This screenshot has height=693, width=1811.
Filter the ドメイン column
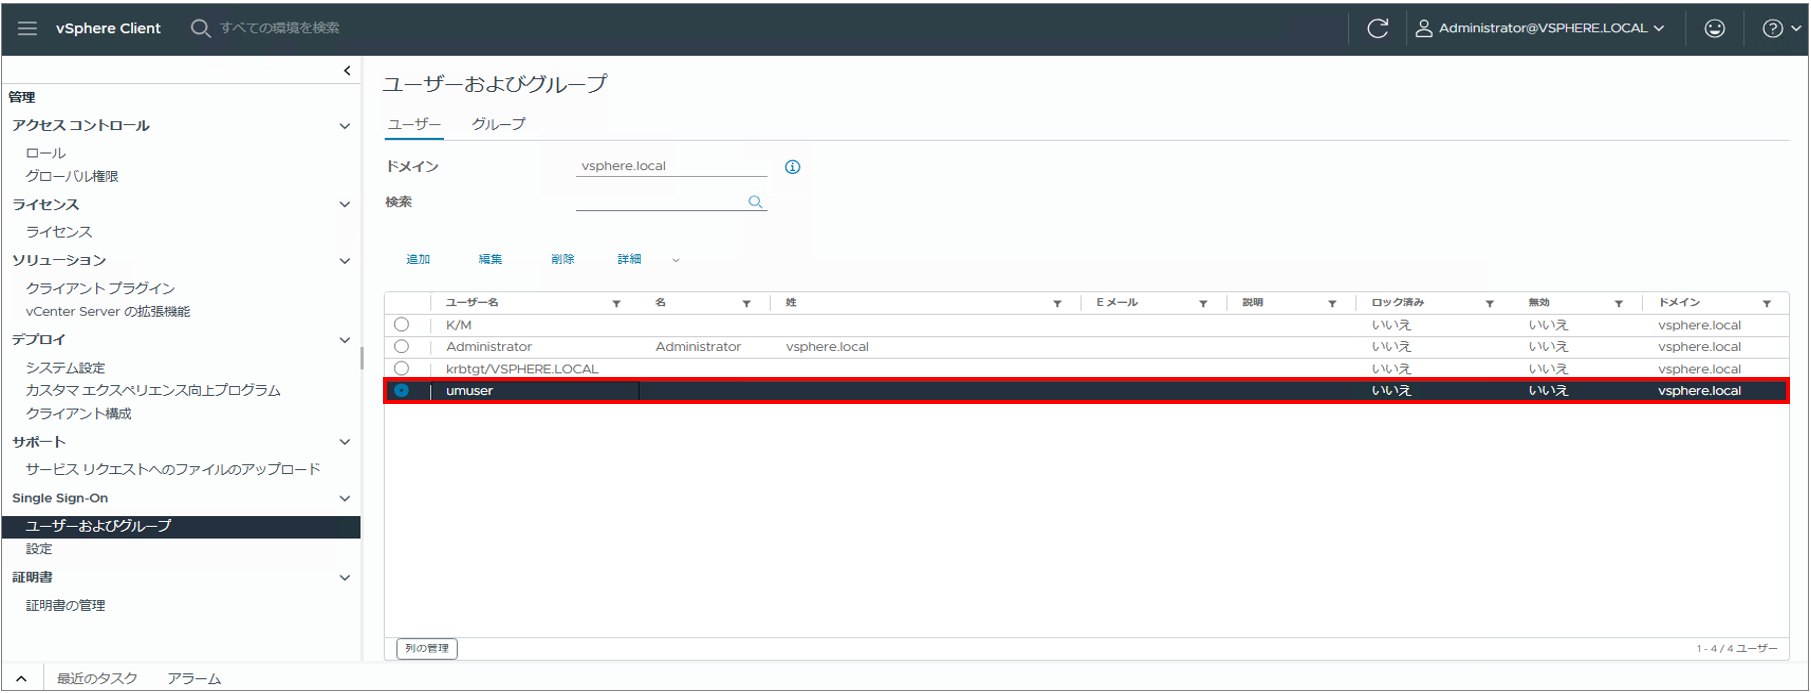click(1767, 303)
